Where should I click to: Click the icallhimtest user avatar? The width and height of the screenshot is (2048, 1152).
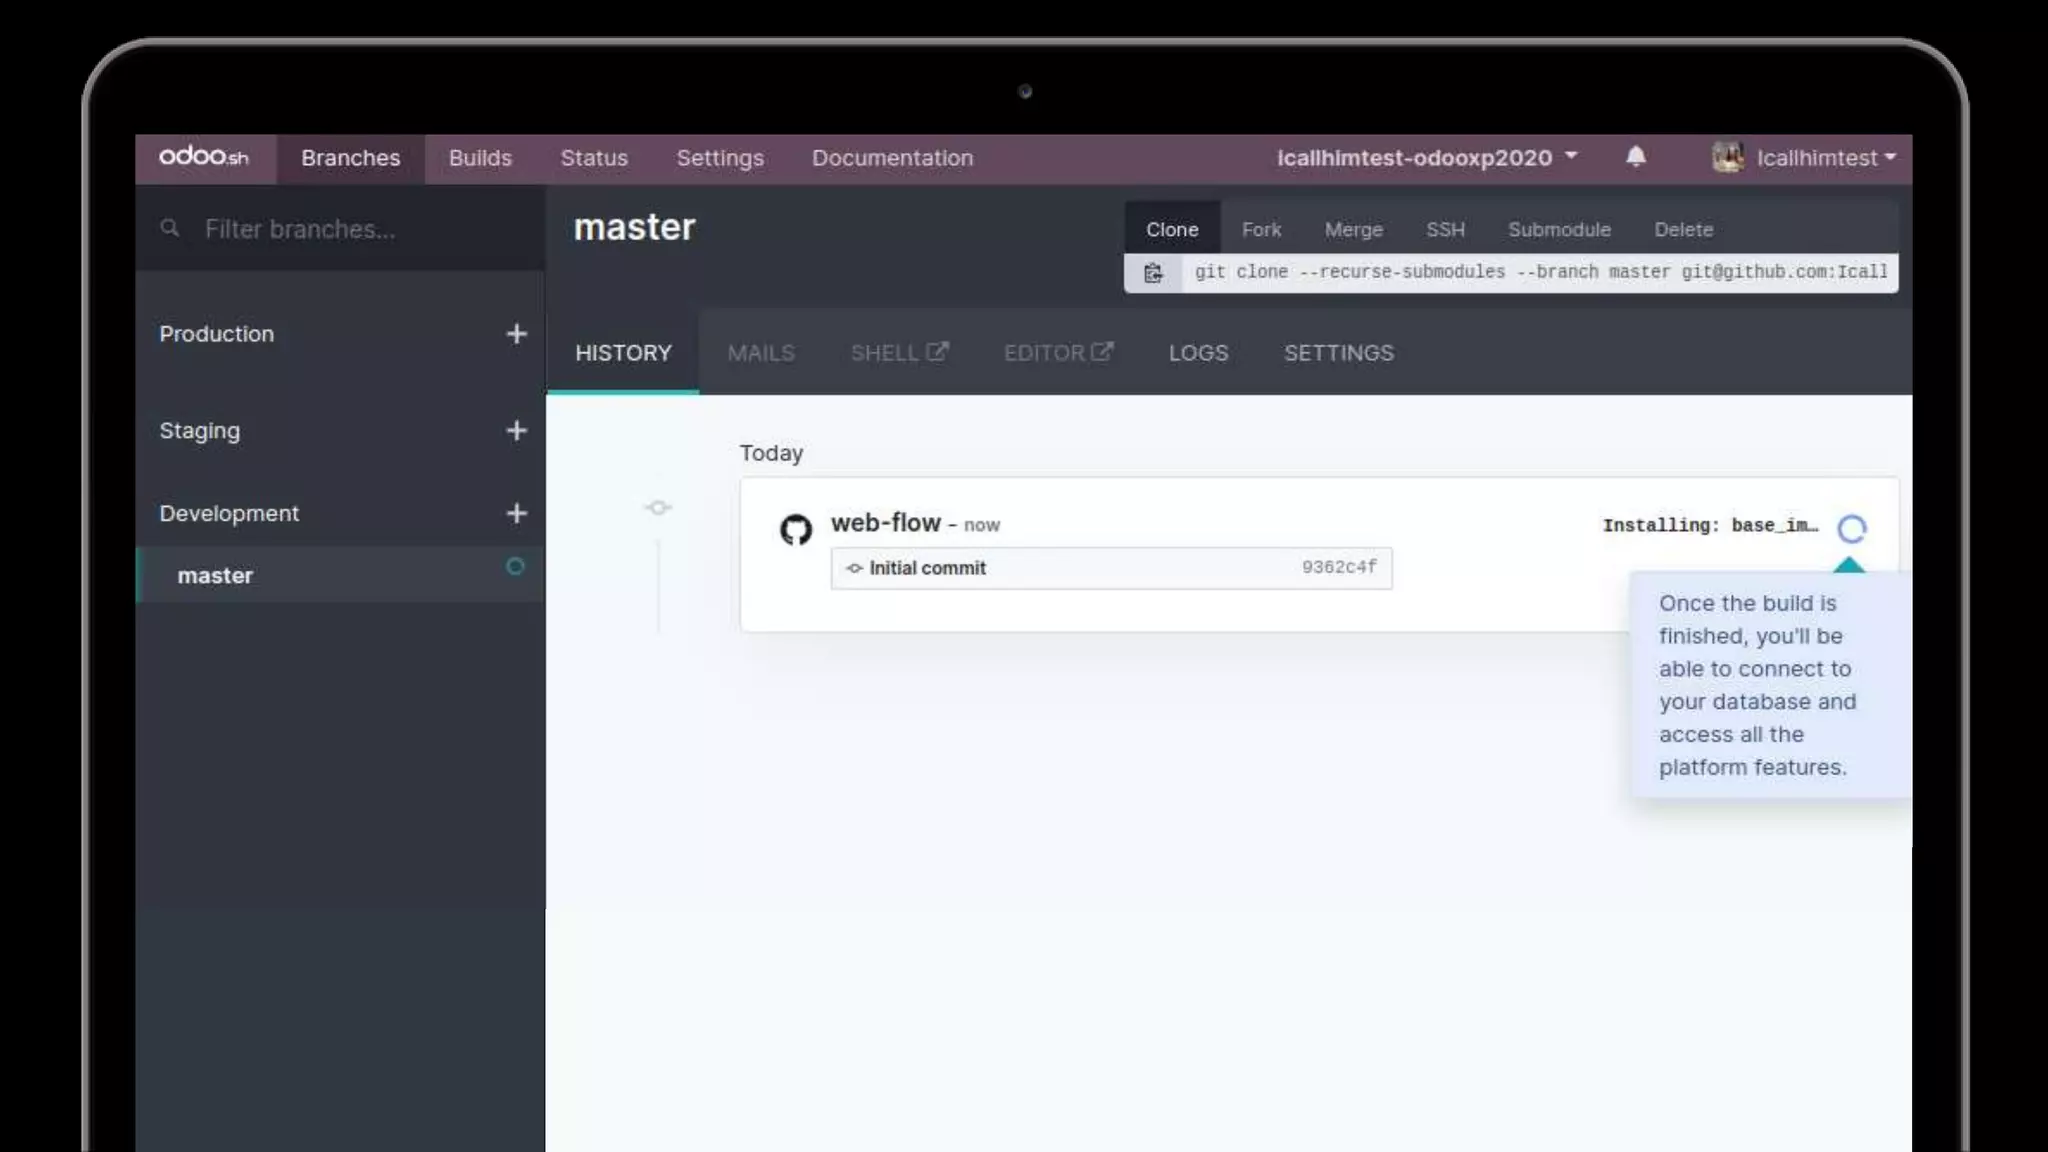(x=1727, y=157)
